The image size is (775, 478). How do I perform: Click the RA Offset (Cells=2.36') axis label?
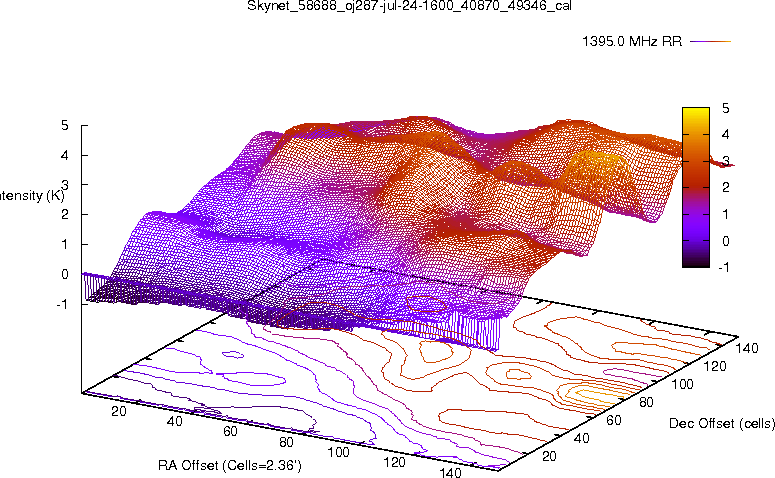(x=230, y=465)
